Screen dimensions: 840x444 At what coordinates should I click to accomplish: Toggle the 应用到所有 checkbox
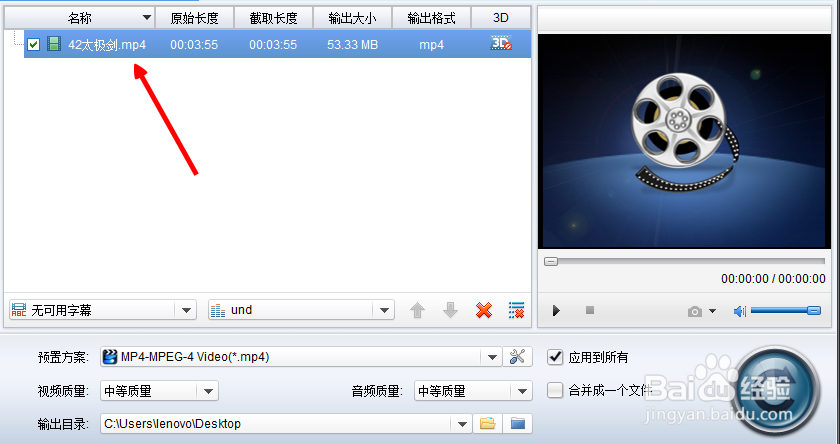pos(556,357)
